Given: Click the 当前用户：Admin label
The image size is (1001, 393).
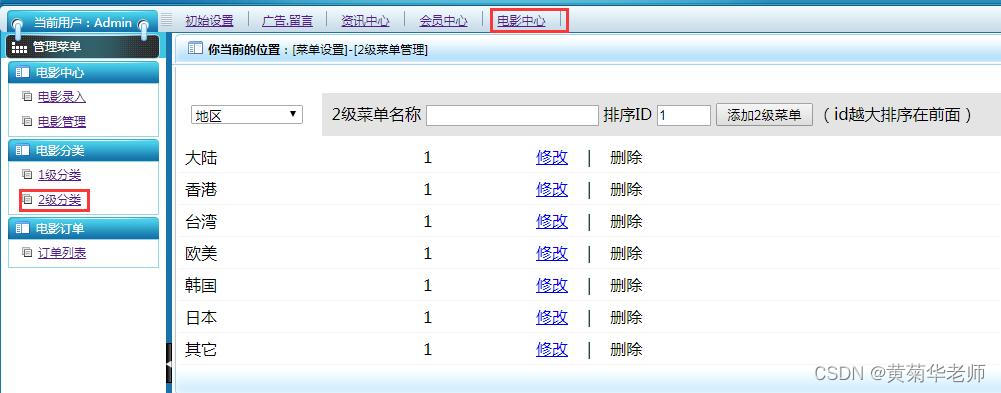Looking at the screenshot, I should click(82, 23).
